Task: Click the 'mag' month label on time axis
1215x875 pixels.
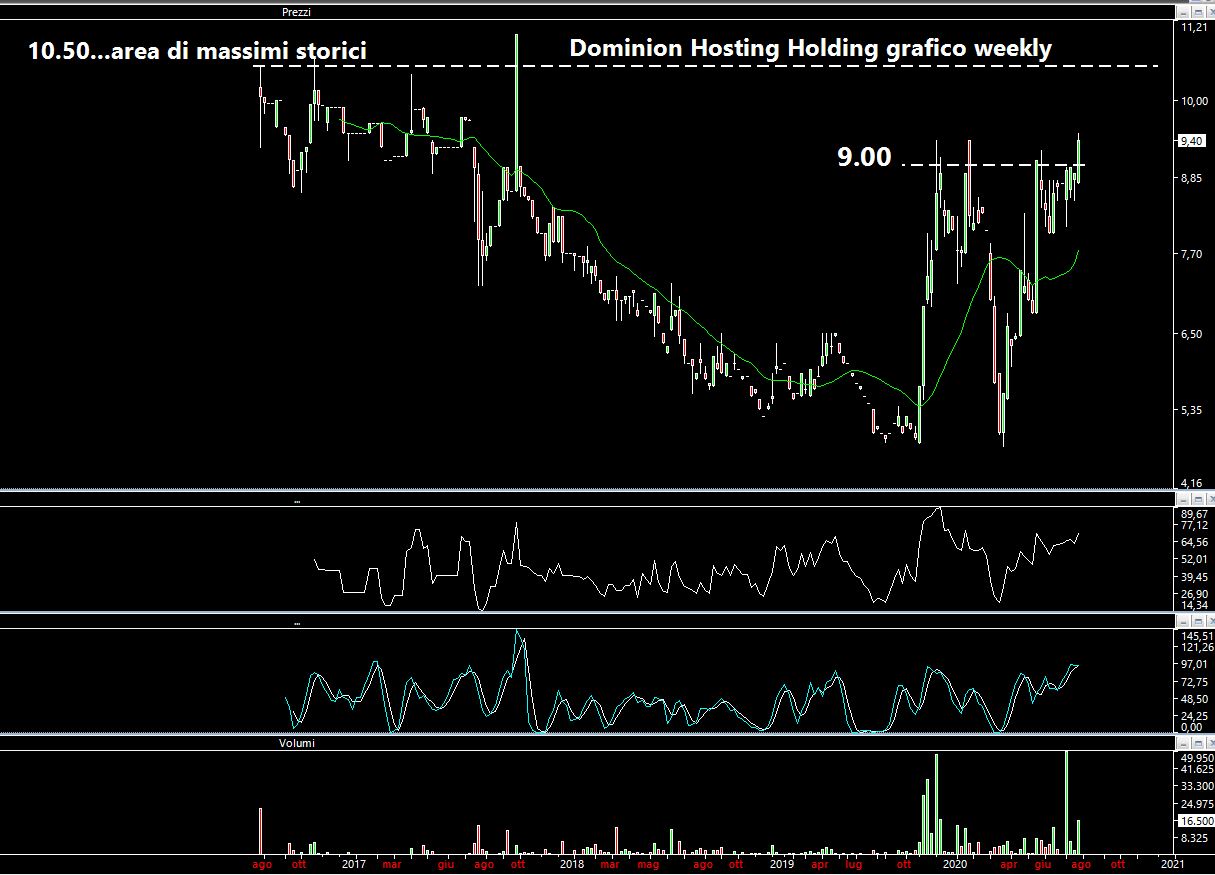Action: (648, 864)
